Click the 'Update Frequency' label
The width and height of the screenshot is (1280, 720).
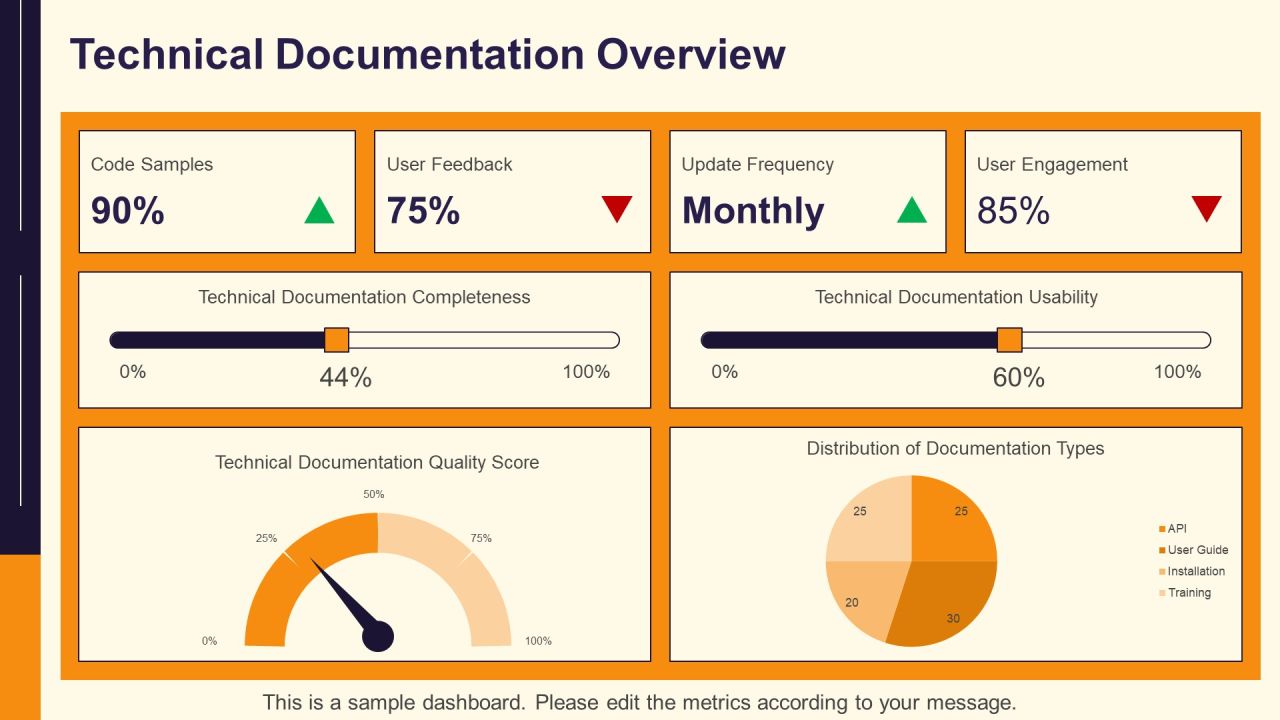(757, 165)
